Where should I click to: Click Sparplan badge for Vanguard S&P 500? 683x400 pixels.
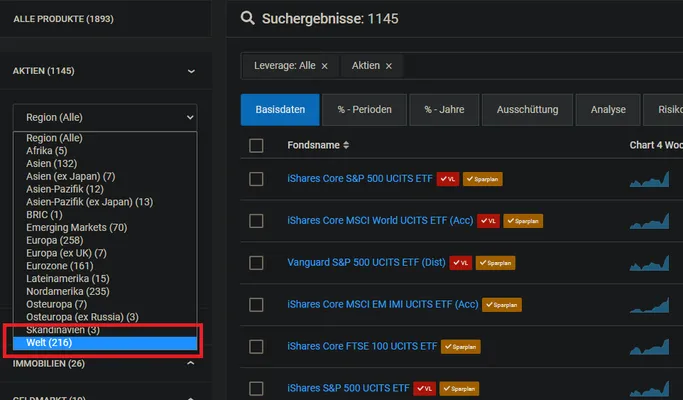click(x=496, y=263)
